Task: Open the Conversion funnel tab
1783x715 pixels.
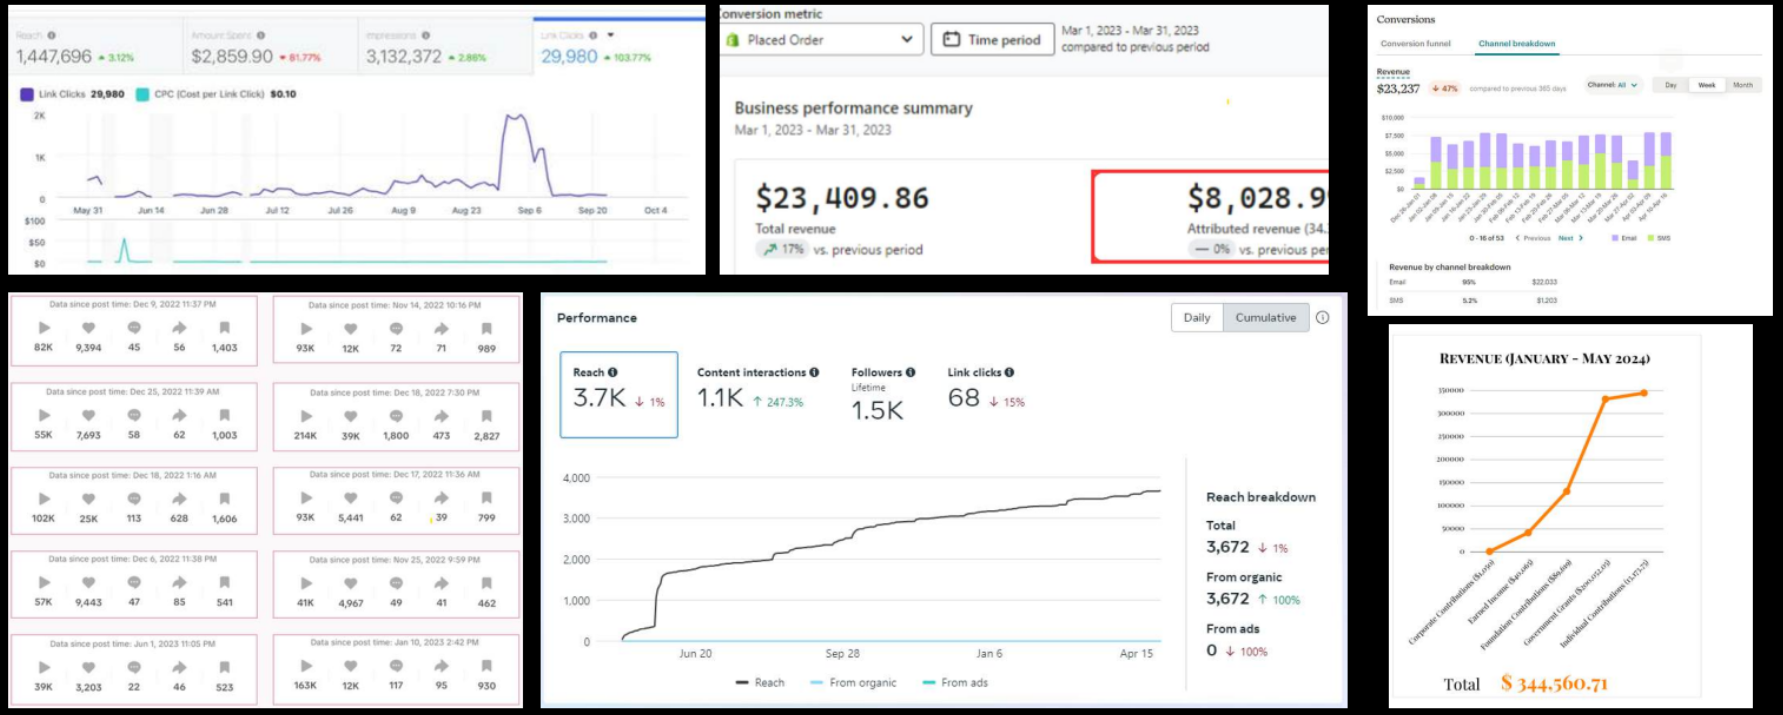Action: coord(1415,44)
